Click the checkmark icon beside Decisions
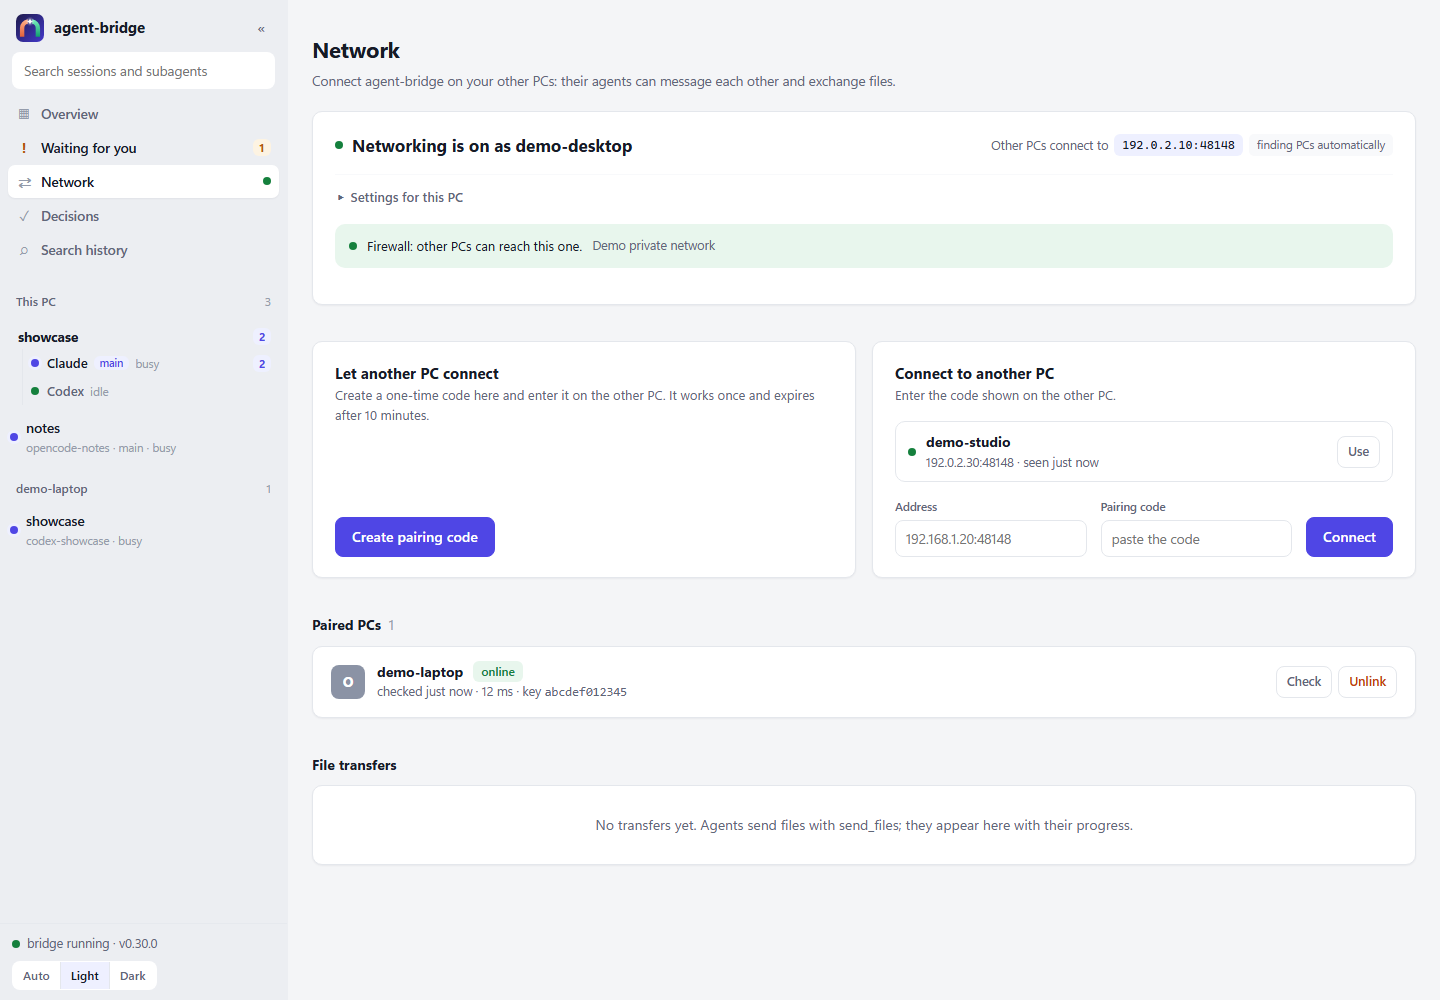This screenshot has height=1000, width=1440. coord(24,216)
